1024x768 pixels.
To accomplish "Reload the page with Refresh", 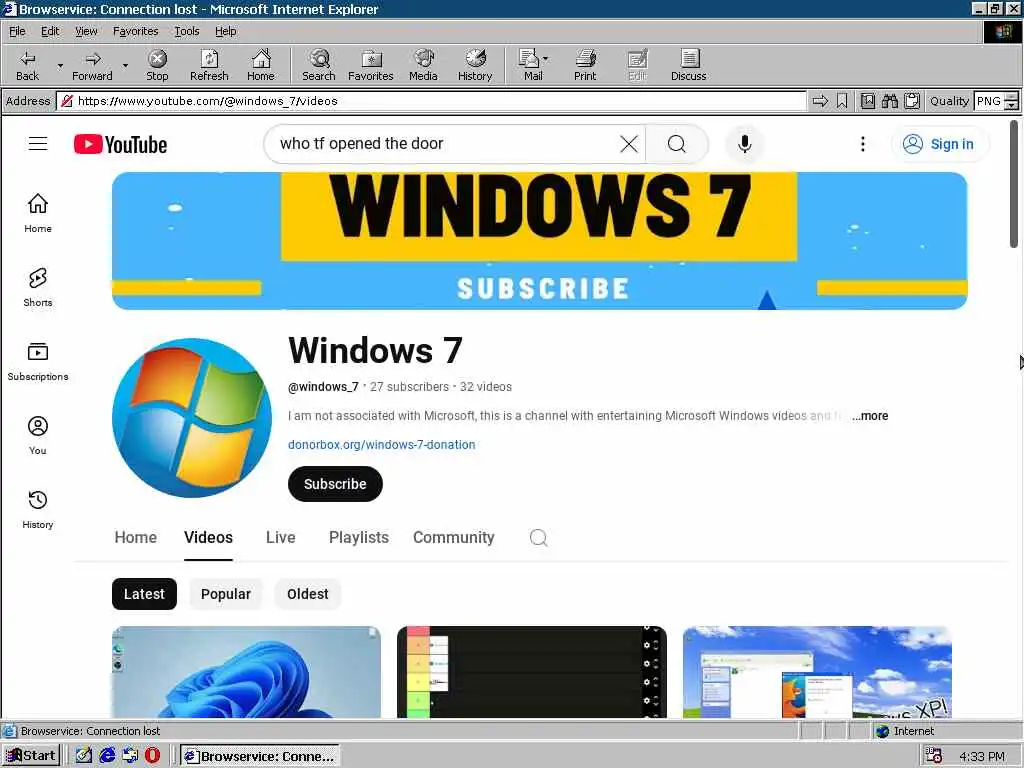I will pos(209,65).
